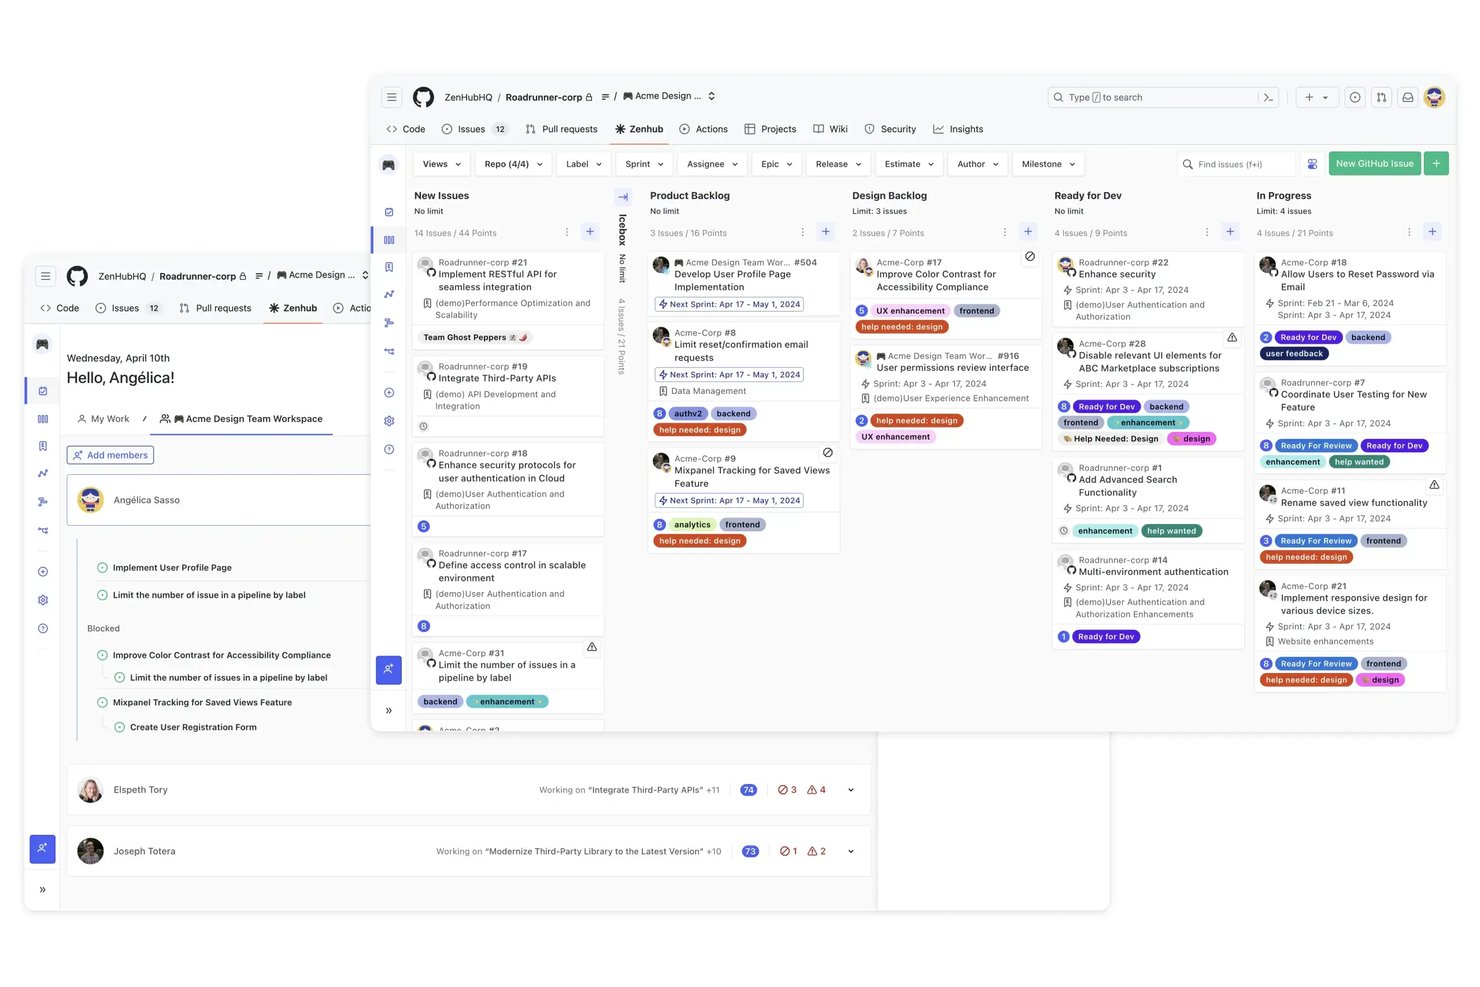Open the Milestone filter dropdown

(1049, 164)
